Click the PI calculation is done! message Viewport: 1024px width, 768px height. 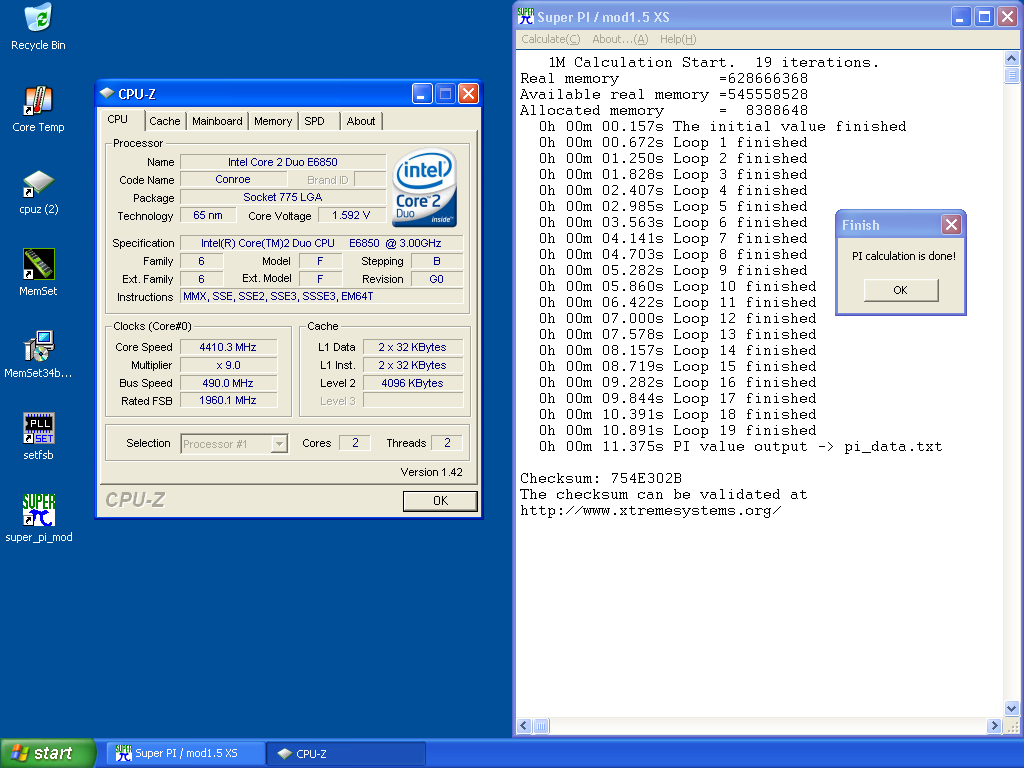coord(903,256)
